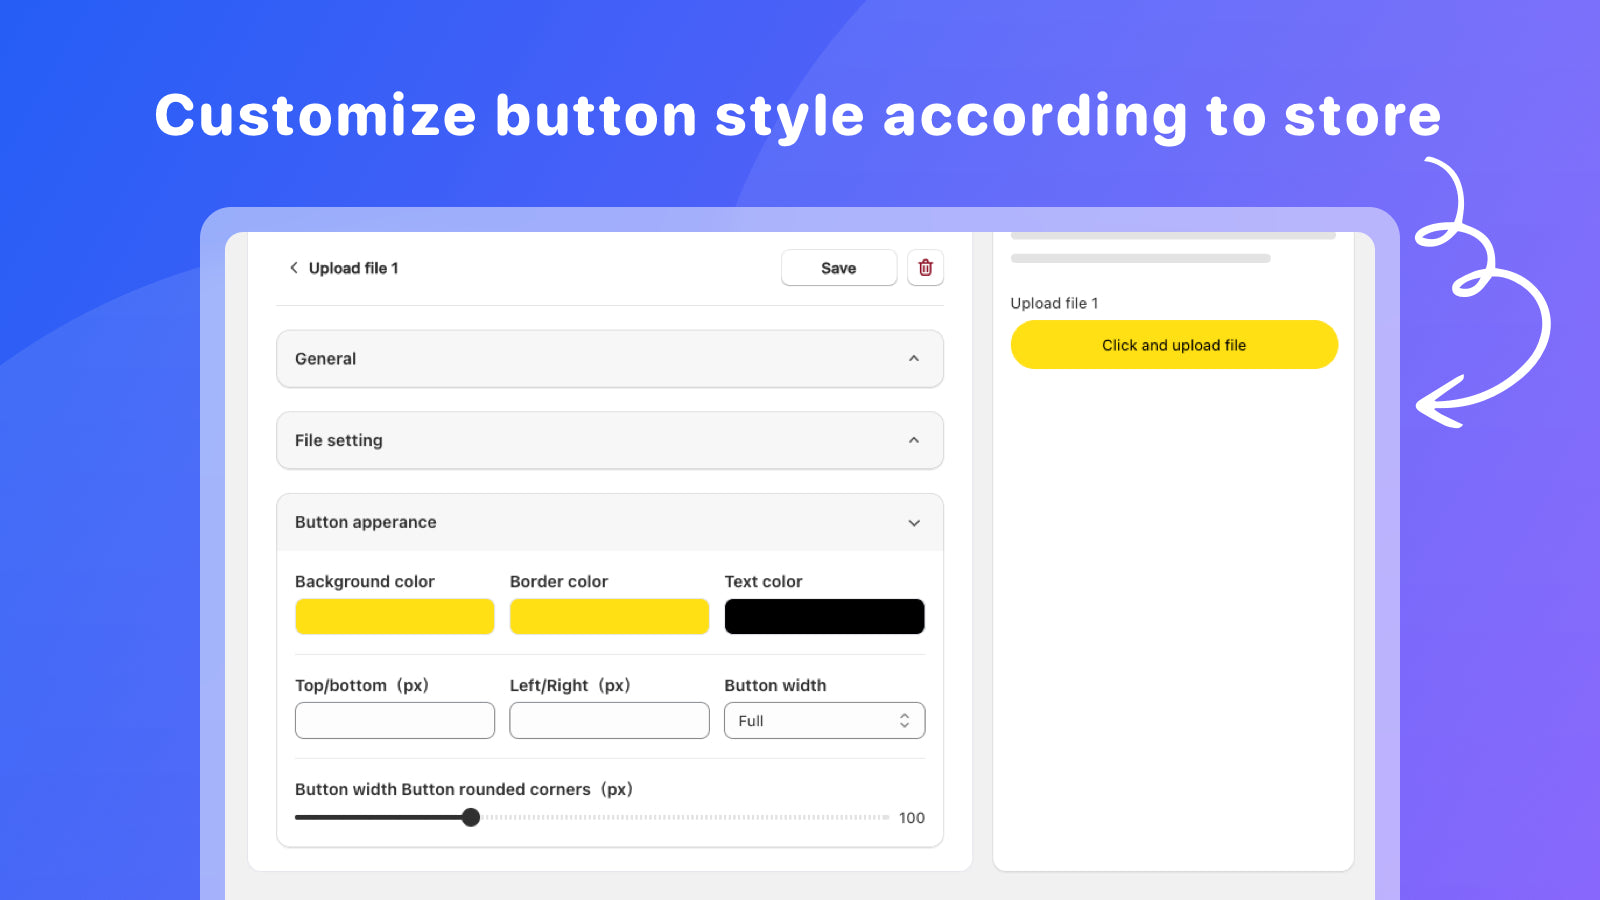Click the expand chevron on Button apperance
The height and width of the screenshot is (900, 1600).
[912, 522]
